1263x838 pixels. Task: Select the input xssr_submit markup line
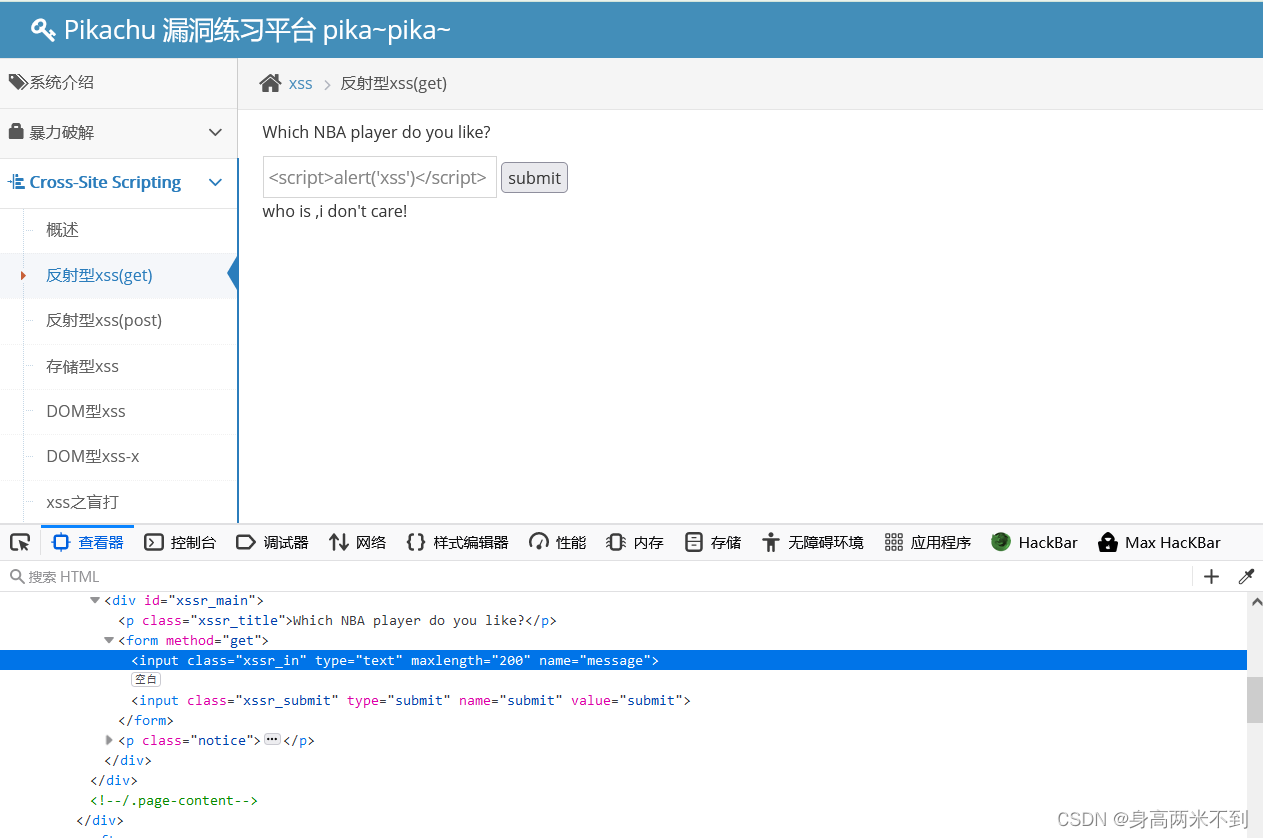411,700
